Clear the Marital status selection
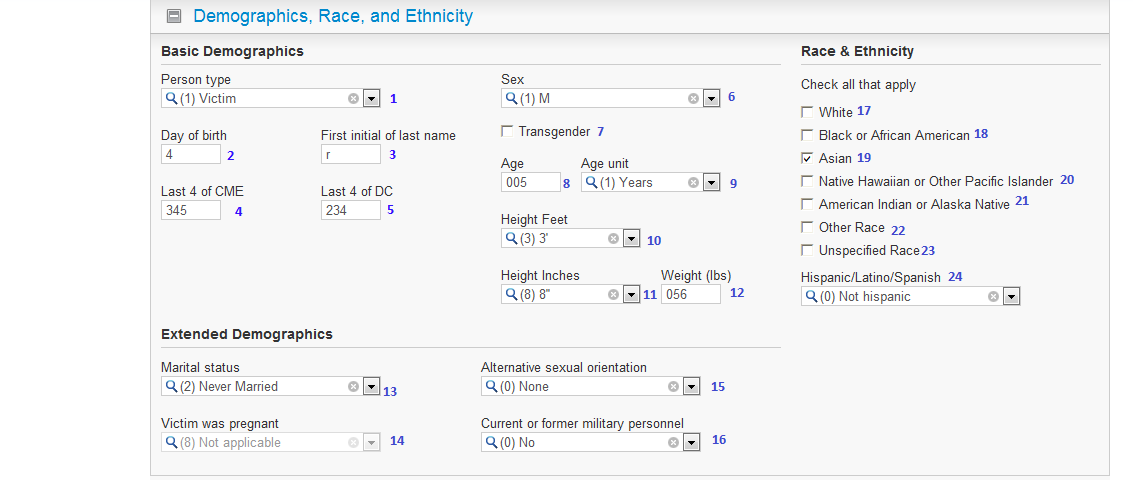This screenshot has height=480, width=1133. [353, 387]
